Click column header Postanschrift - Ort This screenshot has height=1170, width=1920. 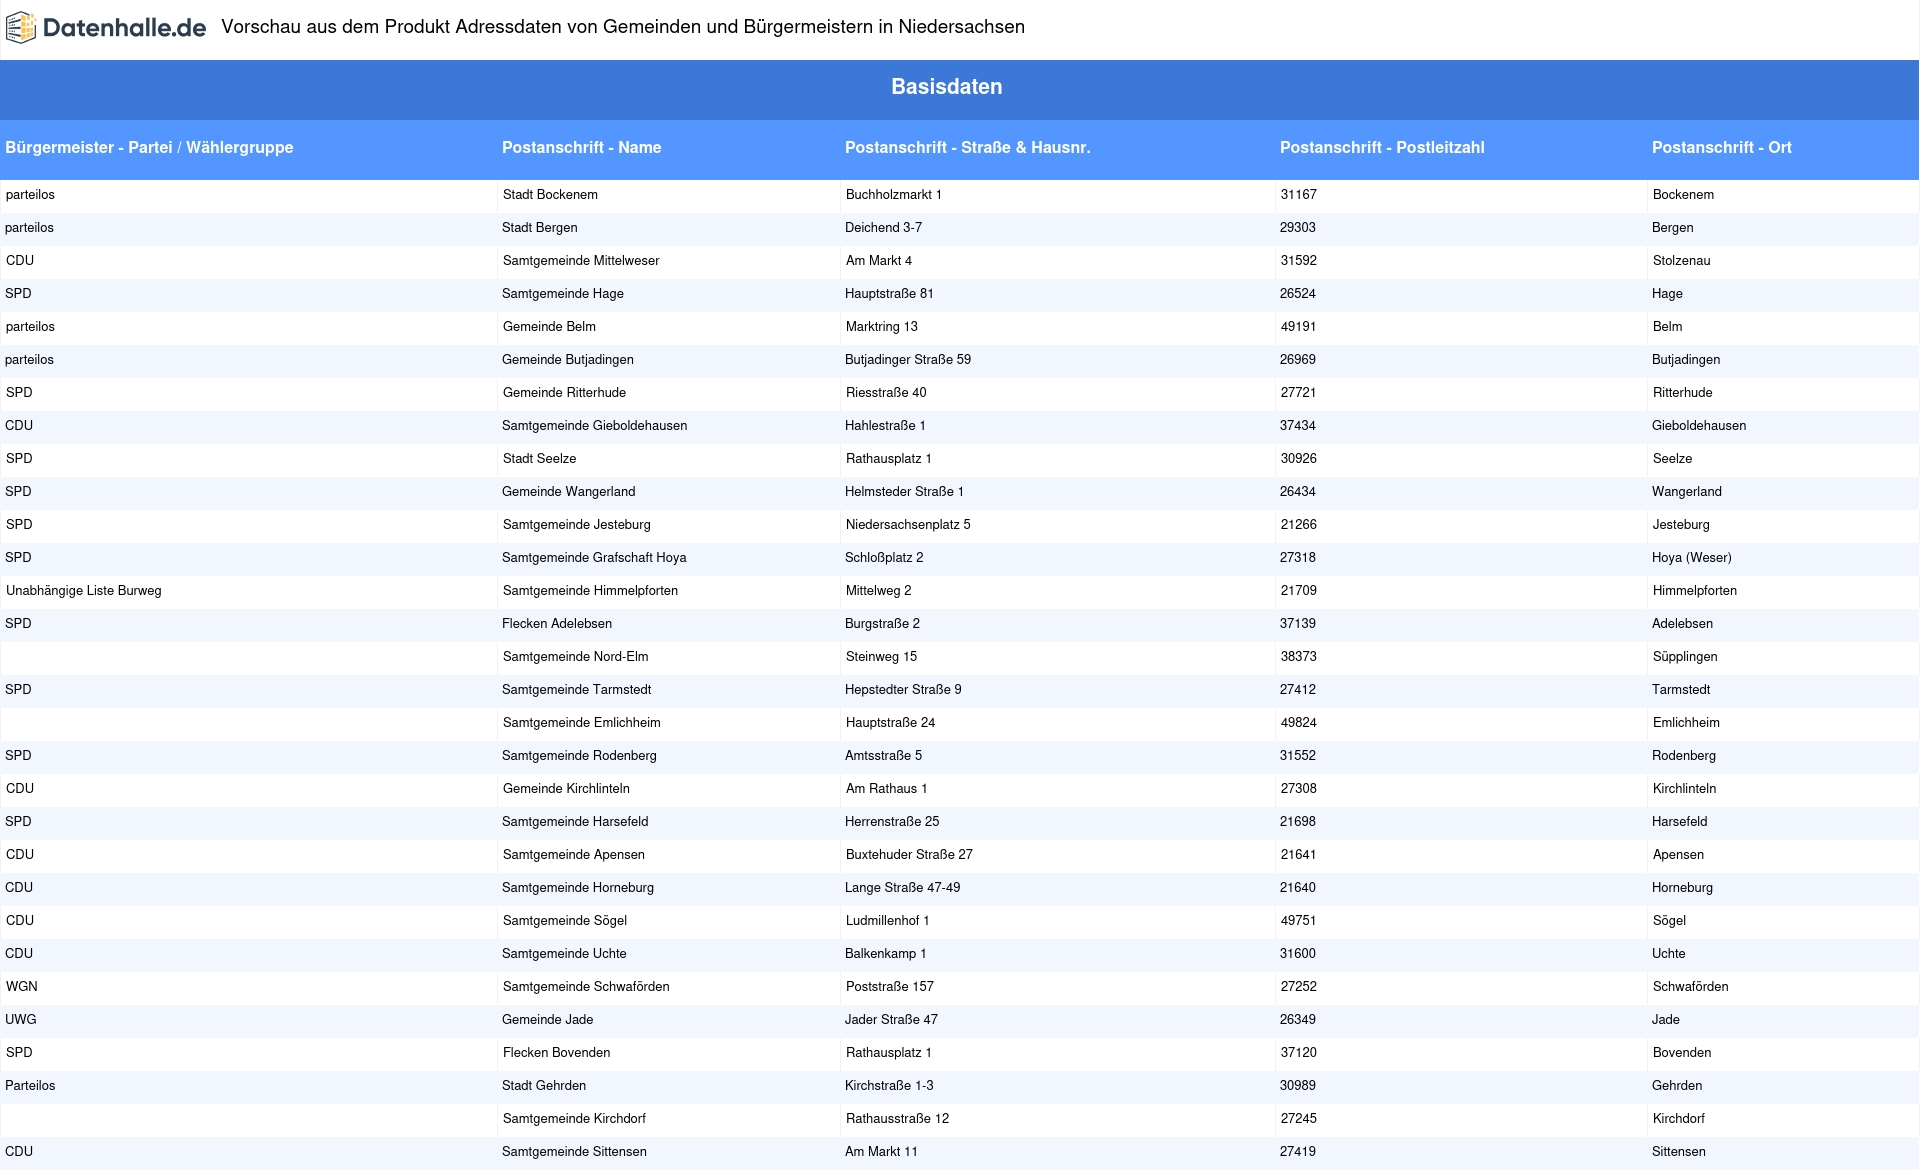tap(1721, 147)
